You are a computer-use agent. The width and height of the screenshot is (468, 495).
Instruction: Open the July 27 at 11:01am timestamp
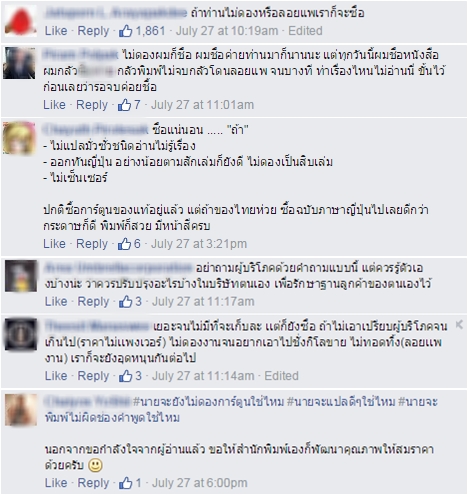202,105
